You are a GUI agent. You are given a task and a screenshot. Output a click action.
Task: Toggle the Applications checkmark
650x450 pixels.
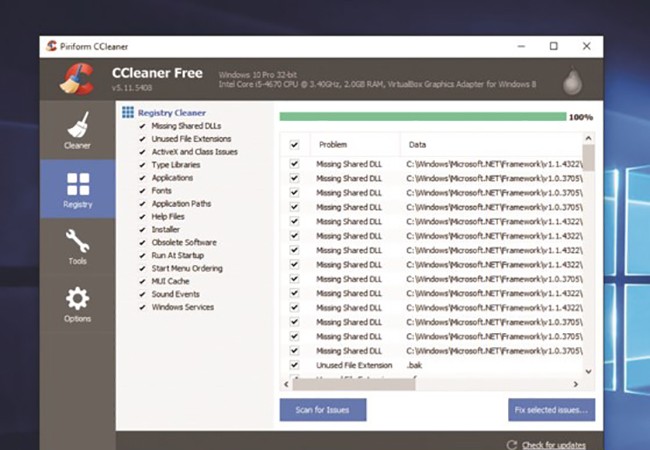coord(143,178)
